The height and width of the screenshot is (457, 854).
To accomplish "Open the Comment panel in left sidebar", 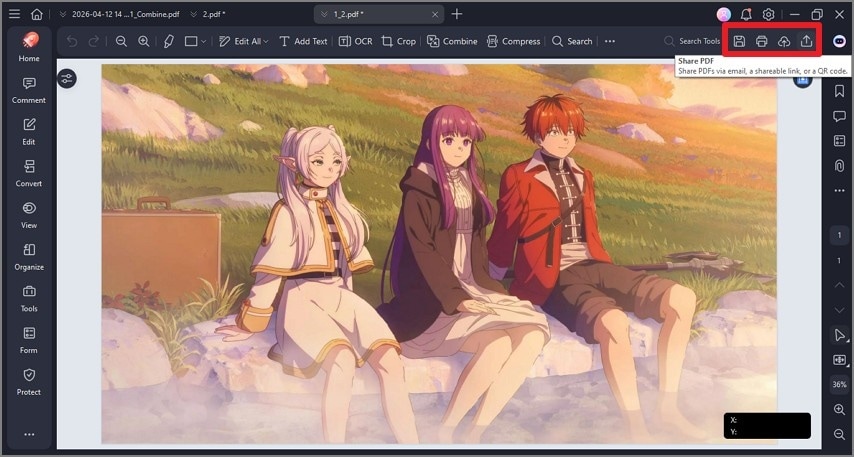I will pos(29,90).
